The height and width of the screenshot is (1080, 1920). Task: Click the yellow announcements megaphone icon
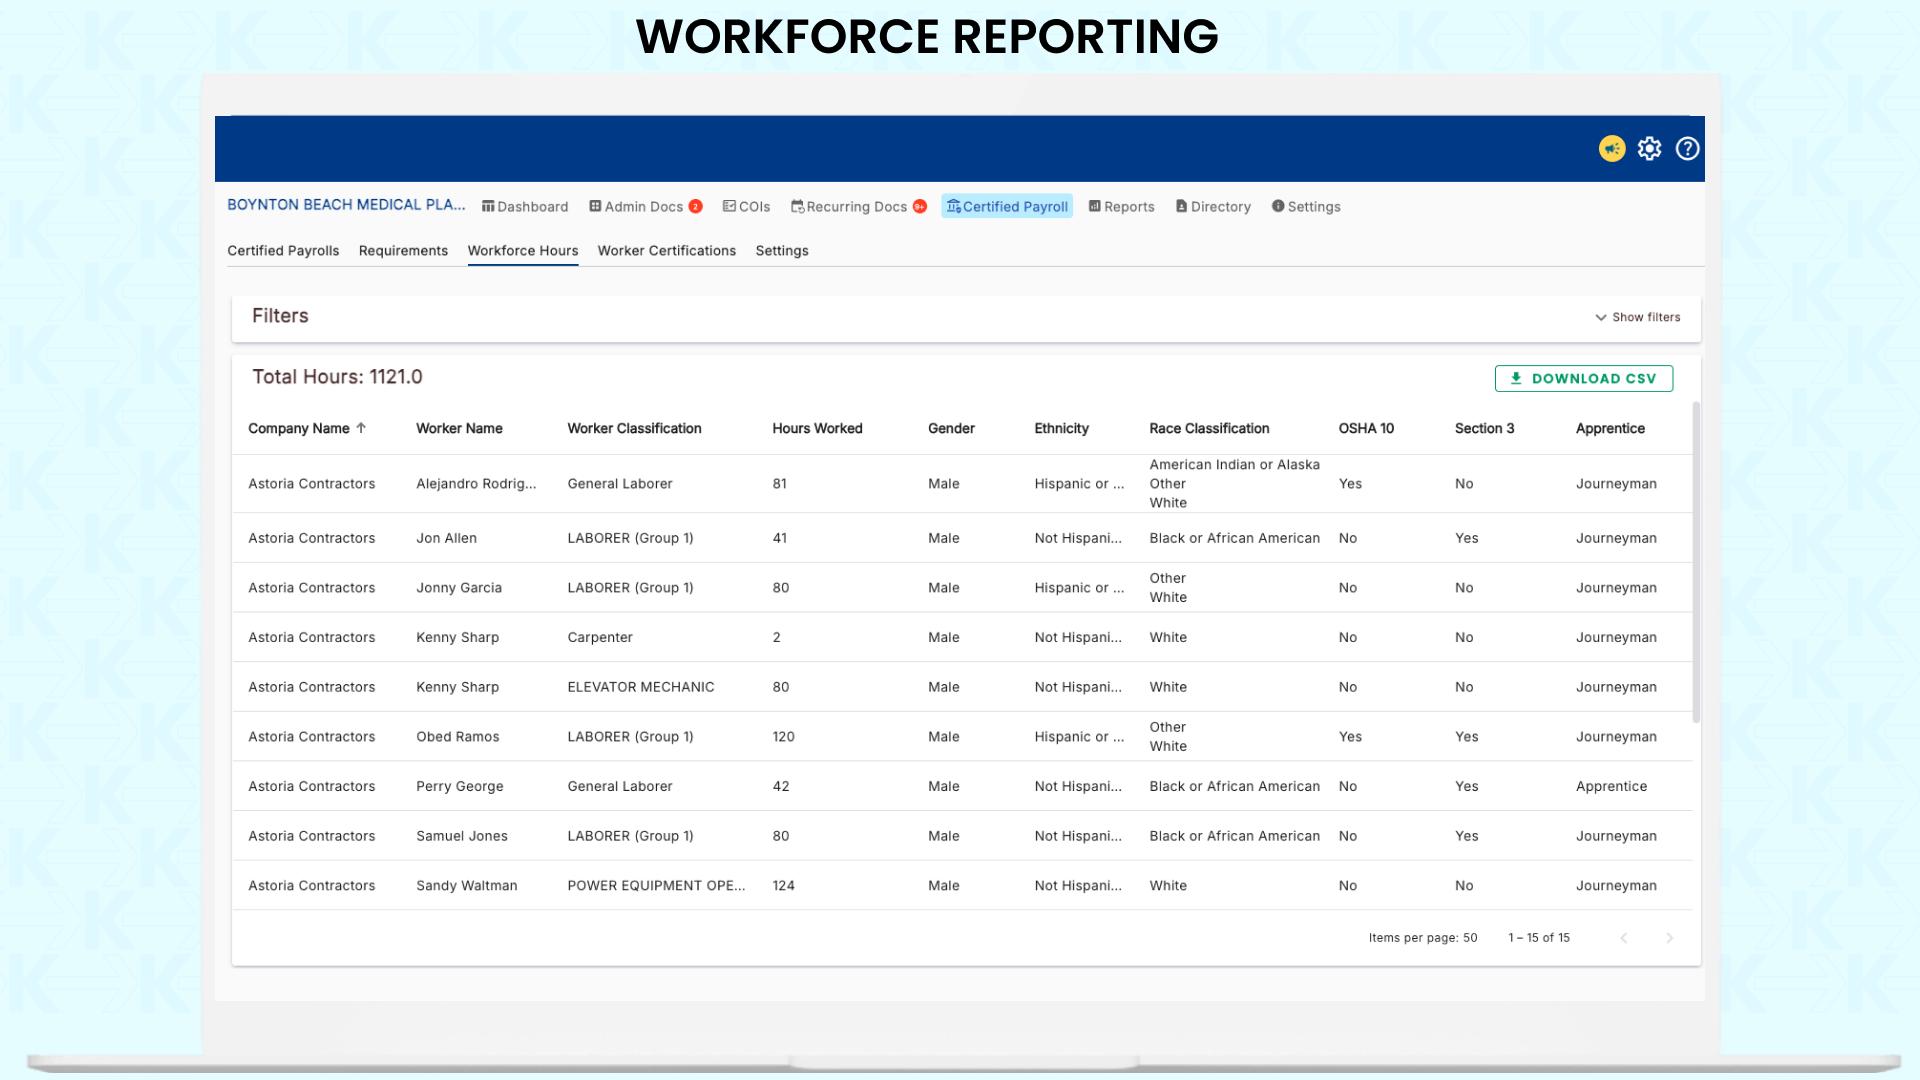[x=1611, y=149]
